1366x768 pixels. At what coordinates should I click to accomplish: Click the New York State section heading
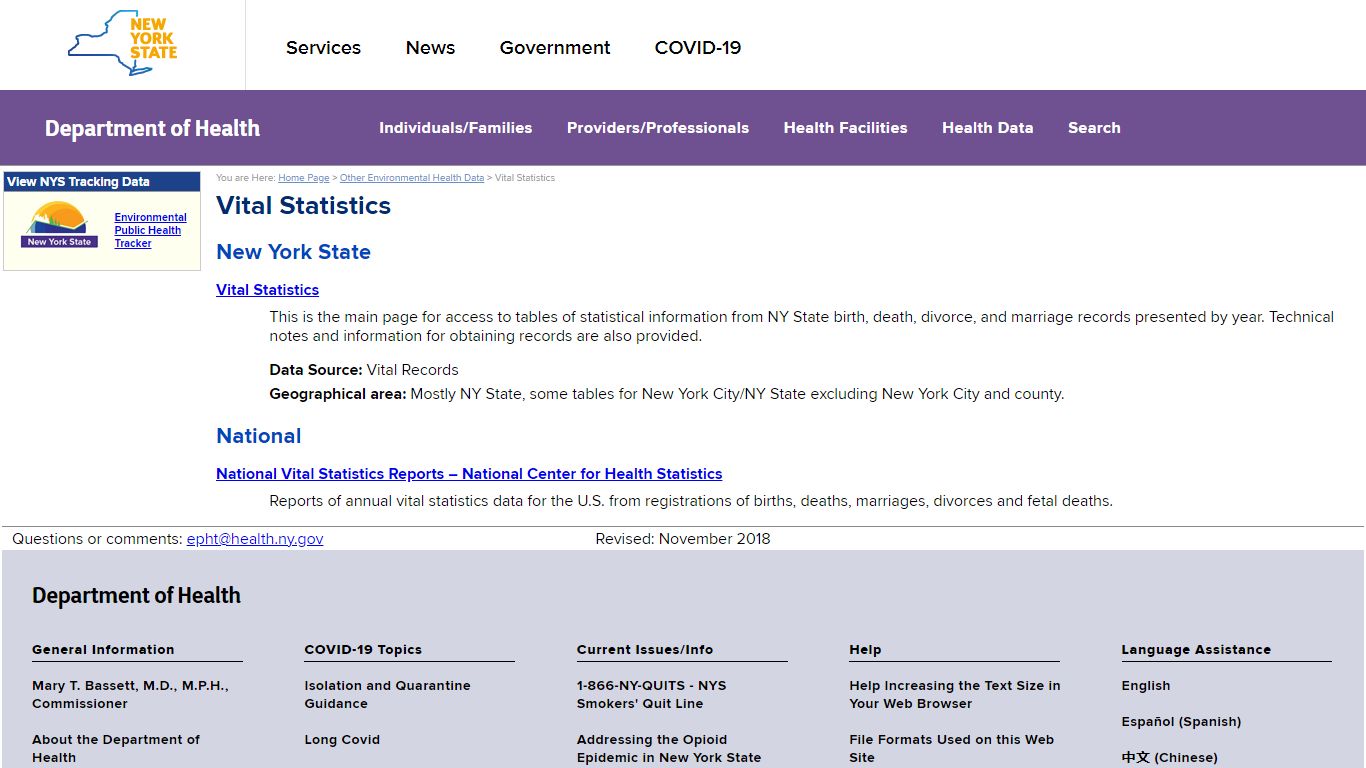(293, 252)
